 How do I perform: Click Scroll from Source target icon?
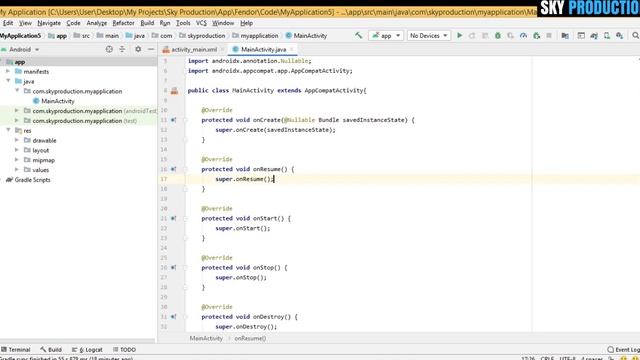(x=109, y=49)
